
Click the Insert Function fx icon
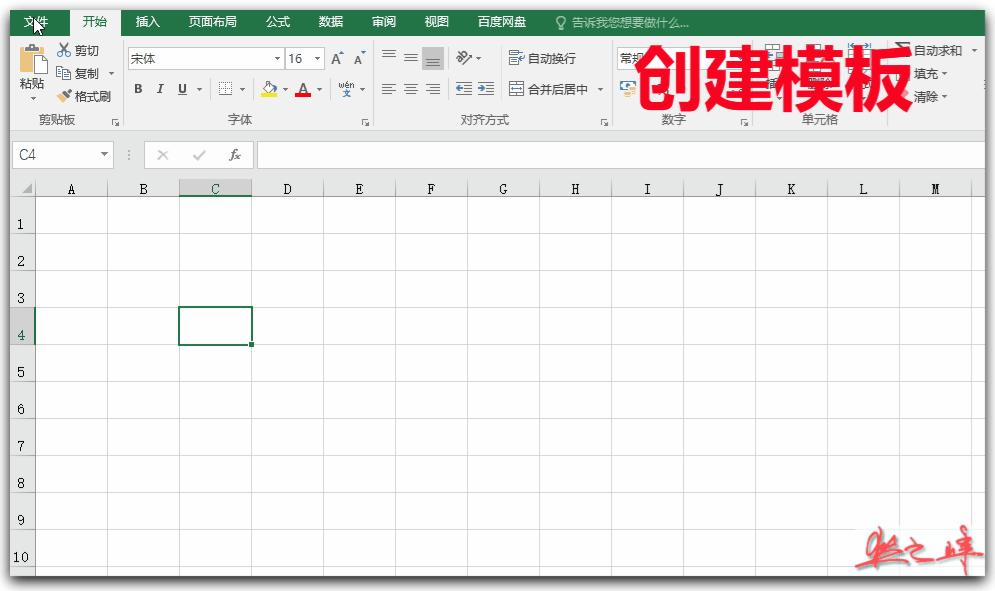point(237,155)
